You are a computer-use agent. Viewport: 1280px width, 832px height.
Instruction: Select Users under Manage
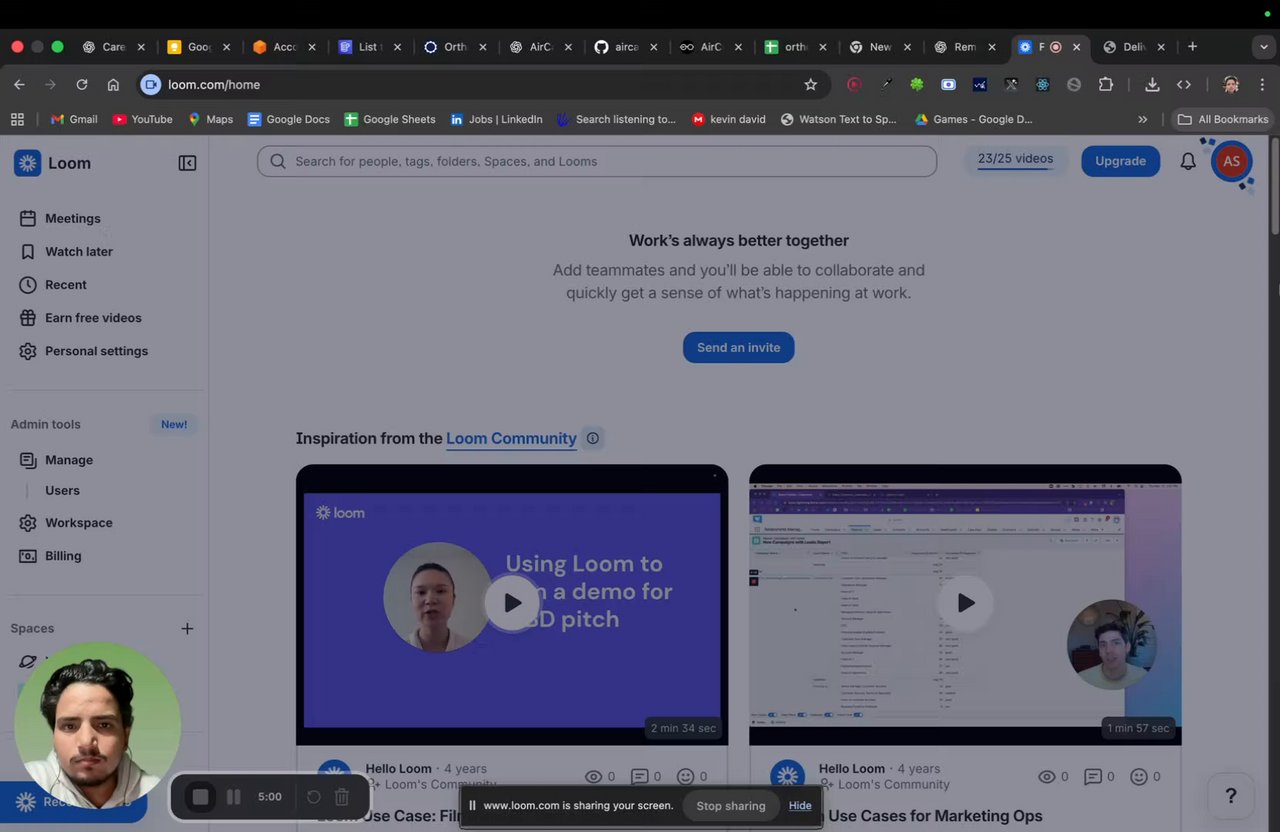pos(62,490)
